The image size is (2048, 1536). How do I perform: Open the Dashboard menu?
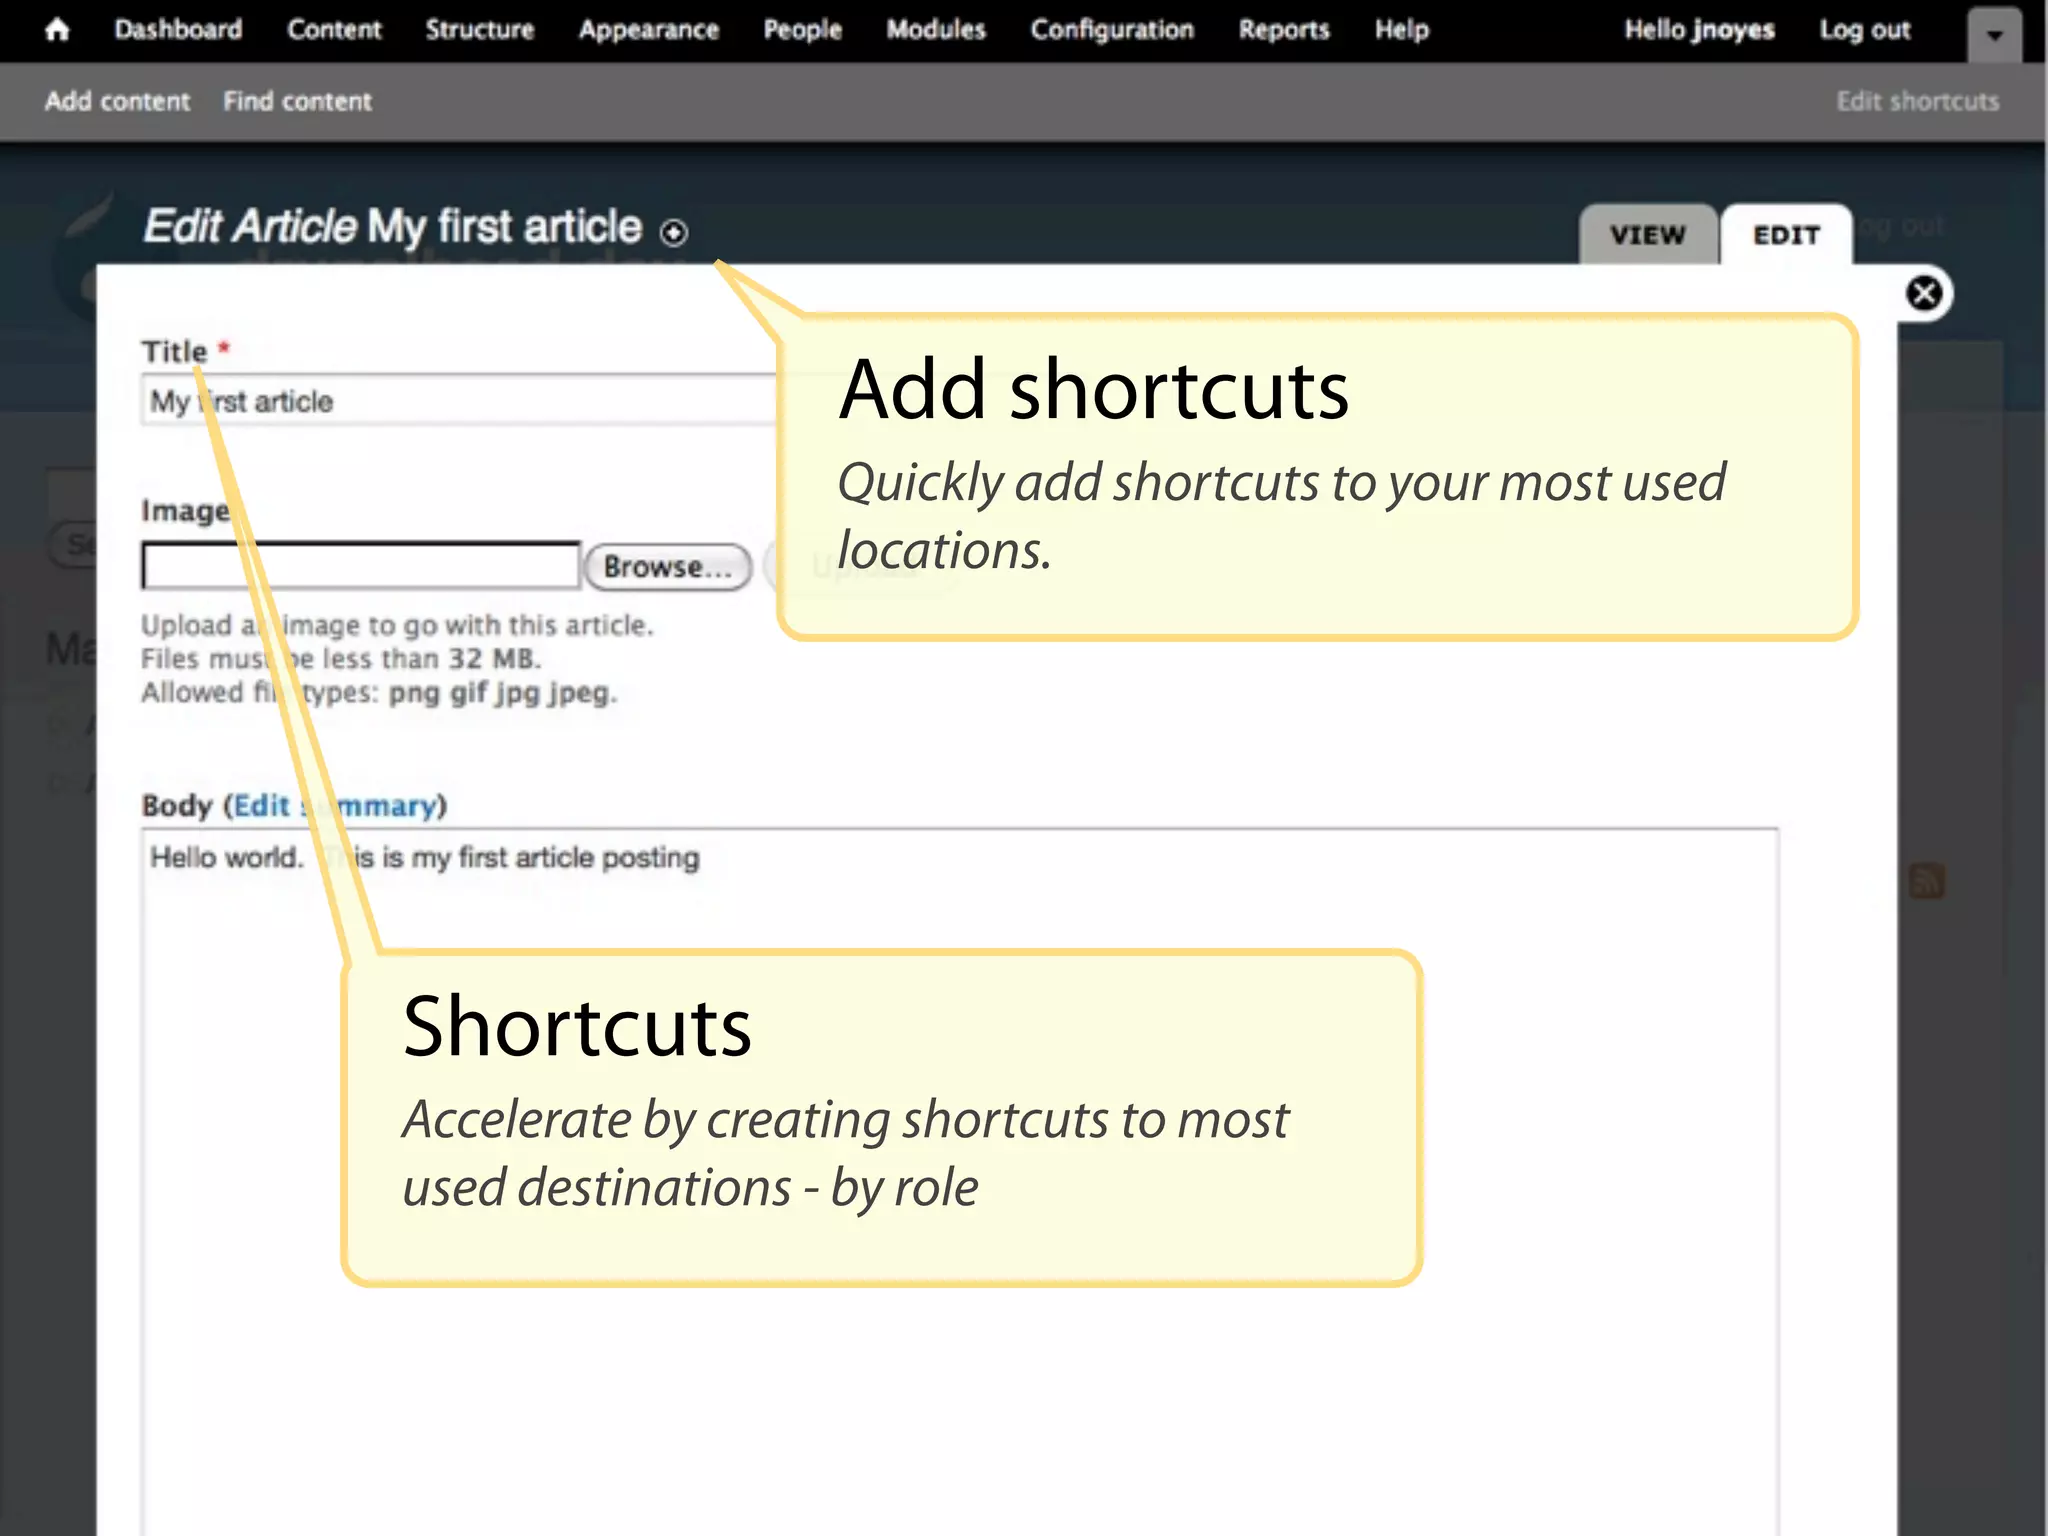click(x=178, y=30)
